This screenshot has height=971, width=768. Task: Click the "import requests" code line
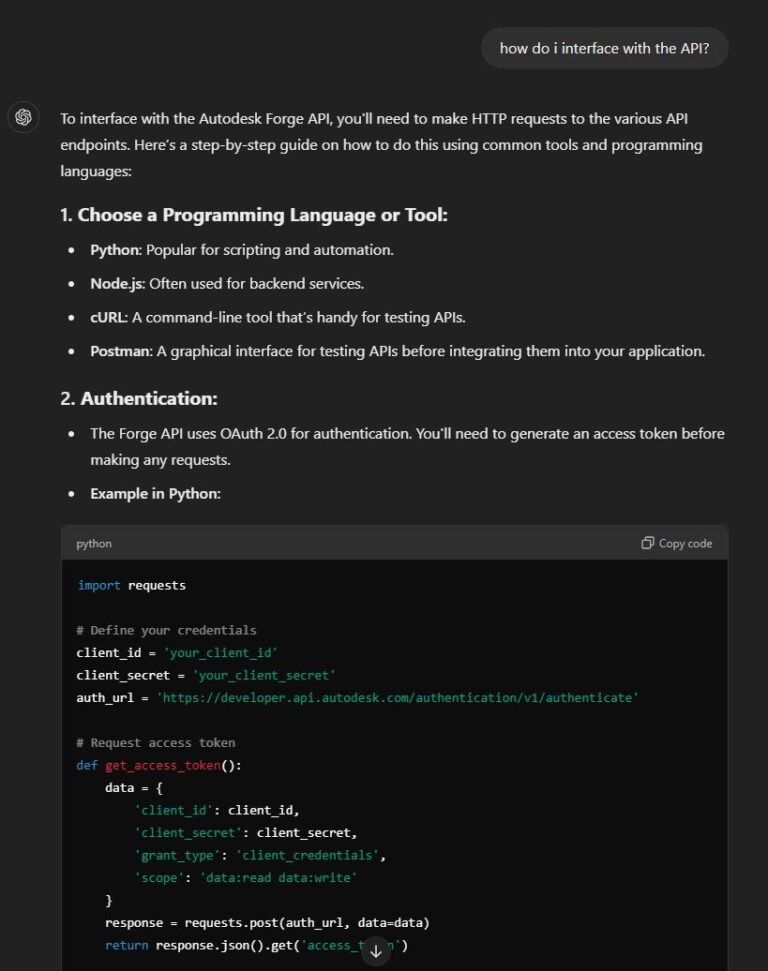(x=132, y=585)
